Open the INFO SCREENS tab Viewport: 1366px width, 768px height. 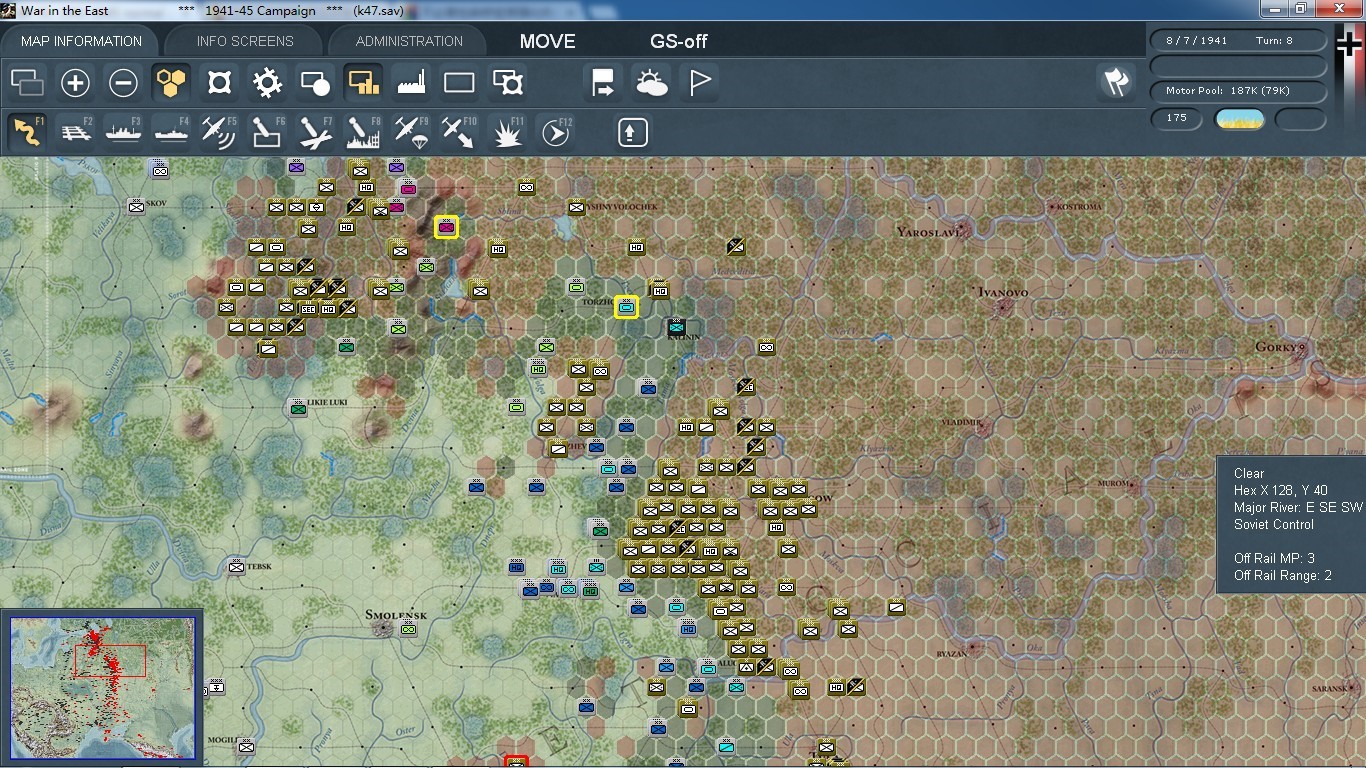[x=245, y=41]
